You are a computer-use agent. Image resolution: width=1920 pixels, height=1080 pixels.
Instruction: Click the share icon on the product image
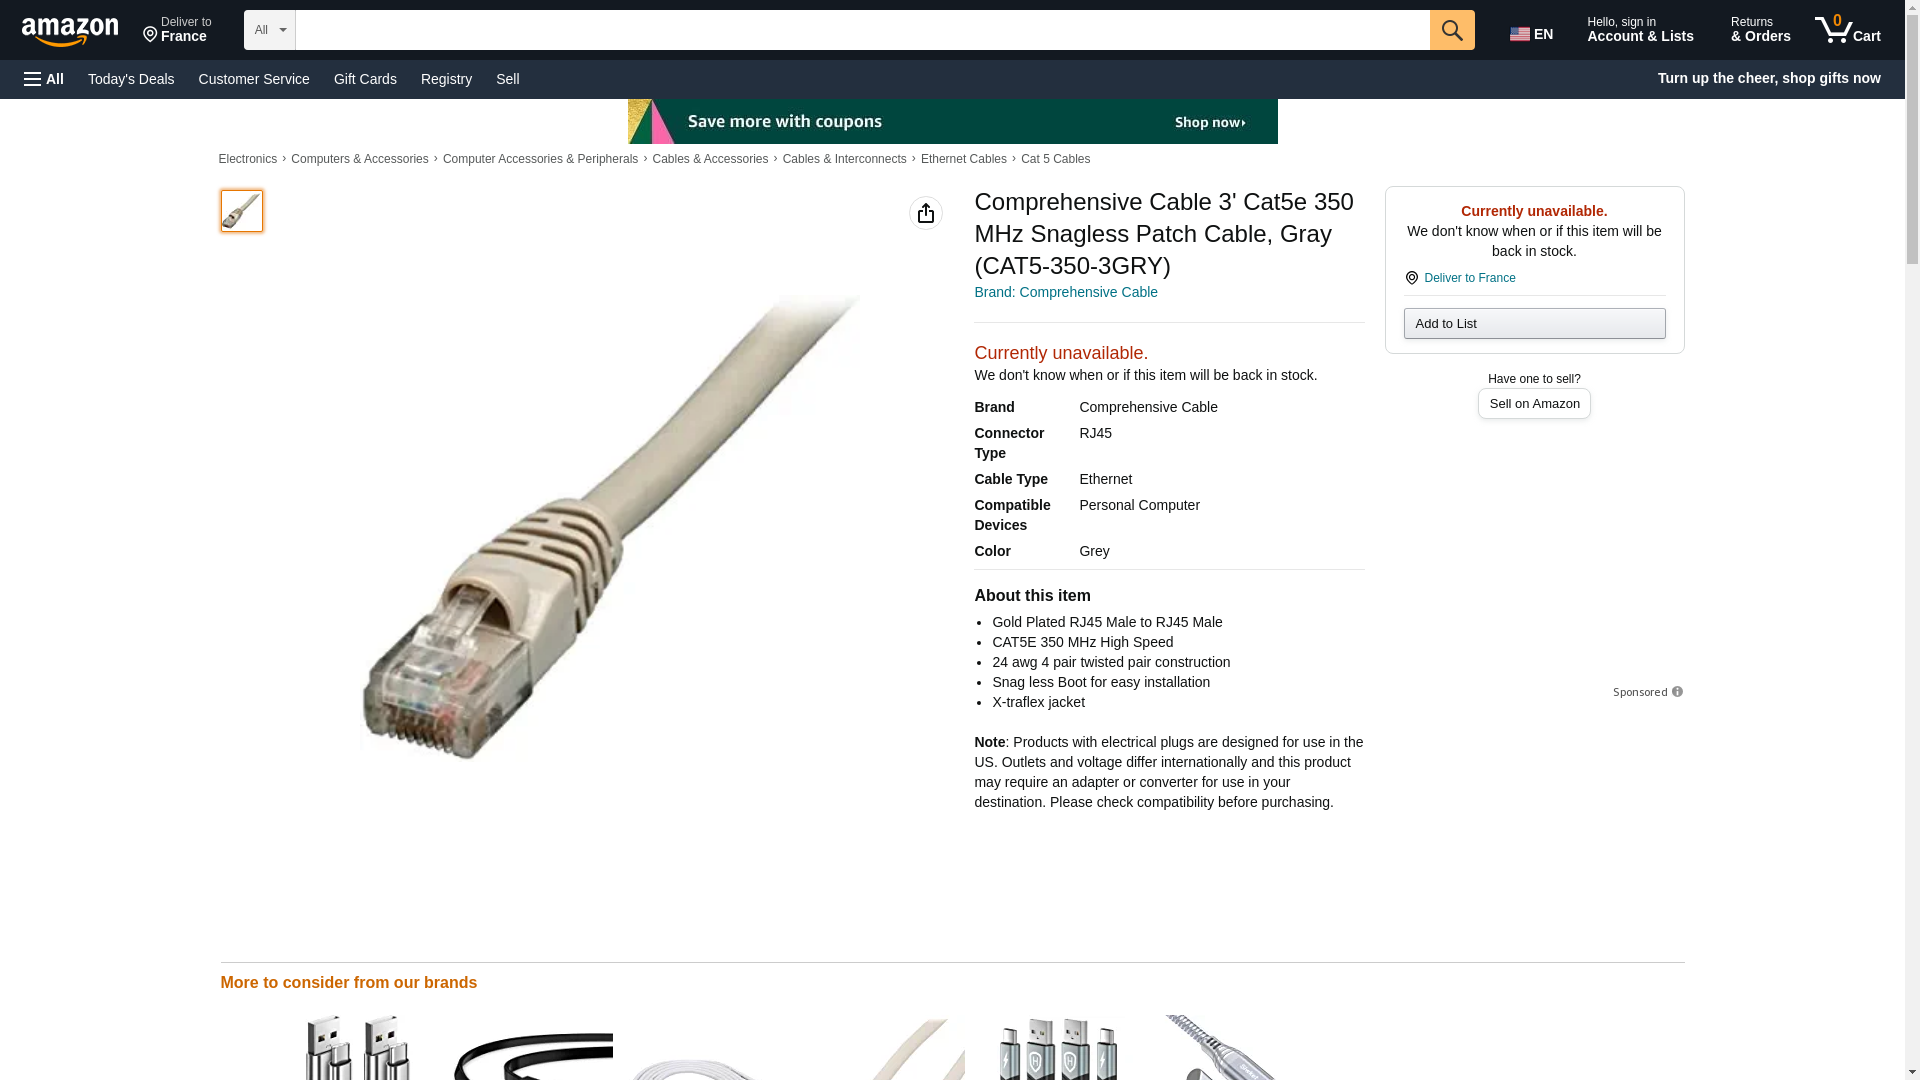tap(926, 213)
